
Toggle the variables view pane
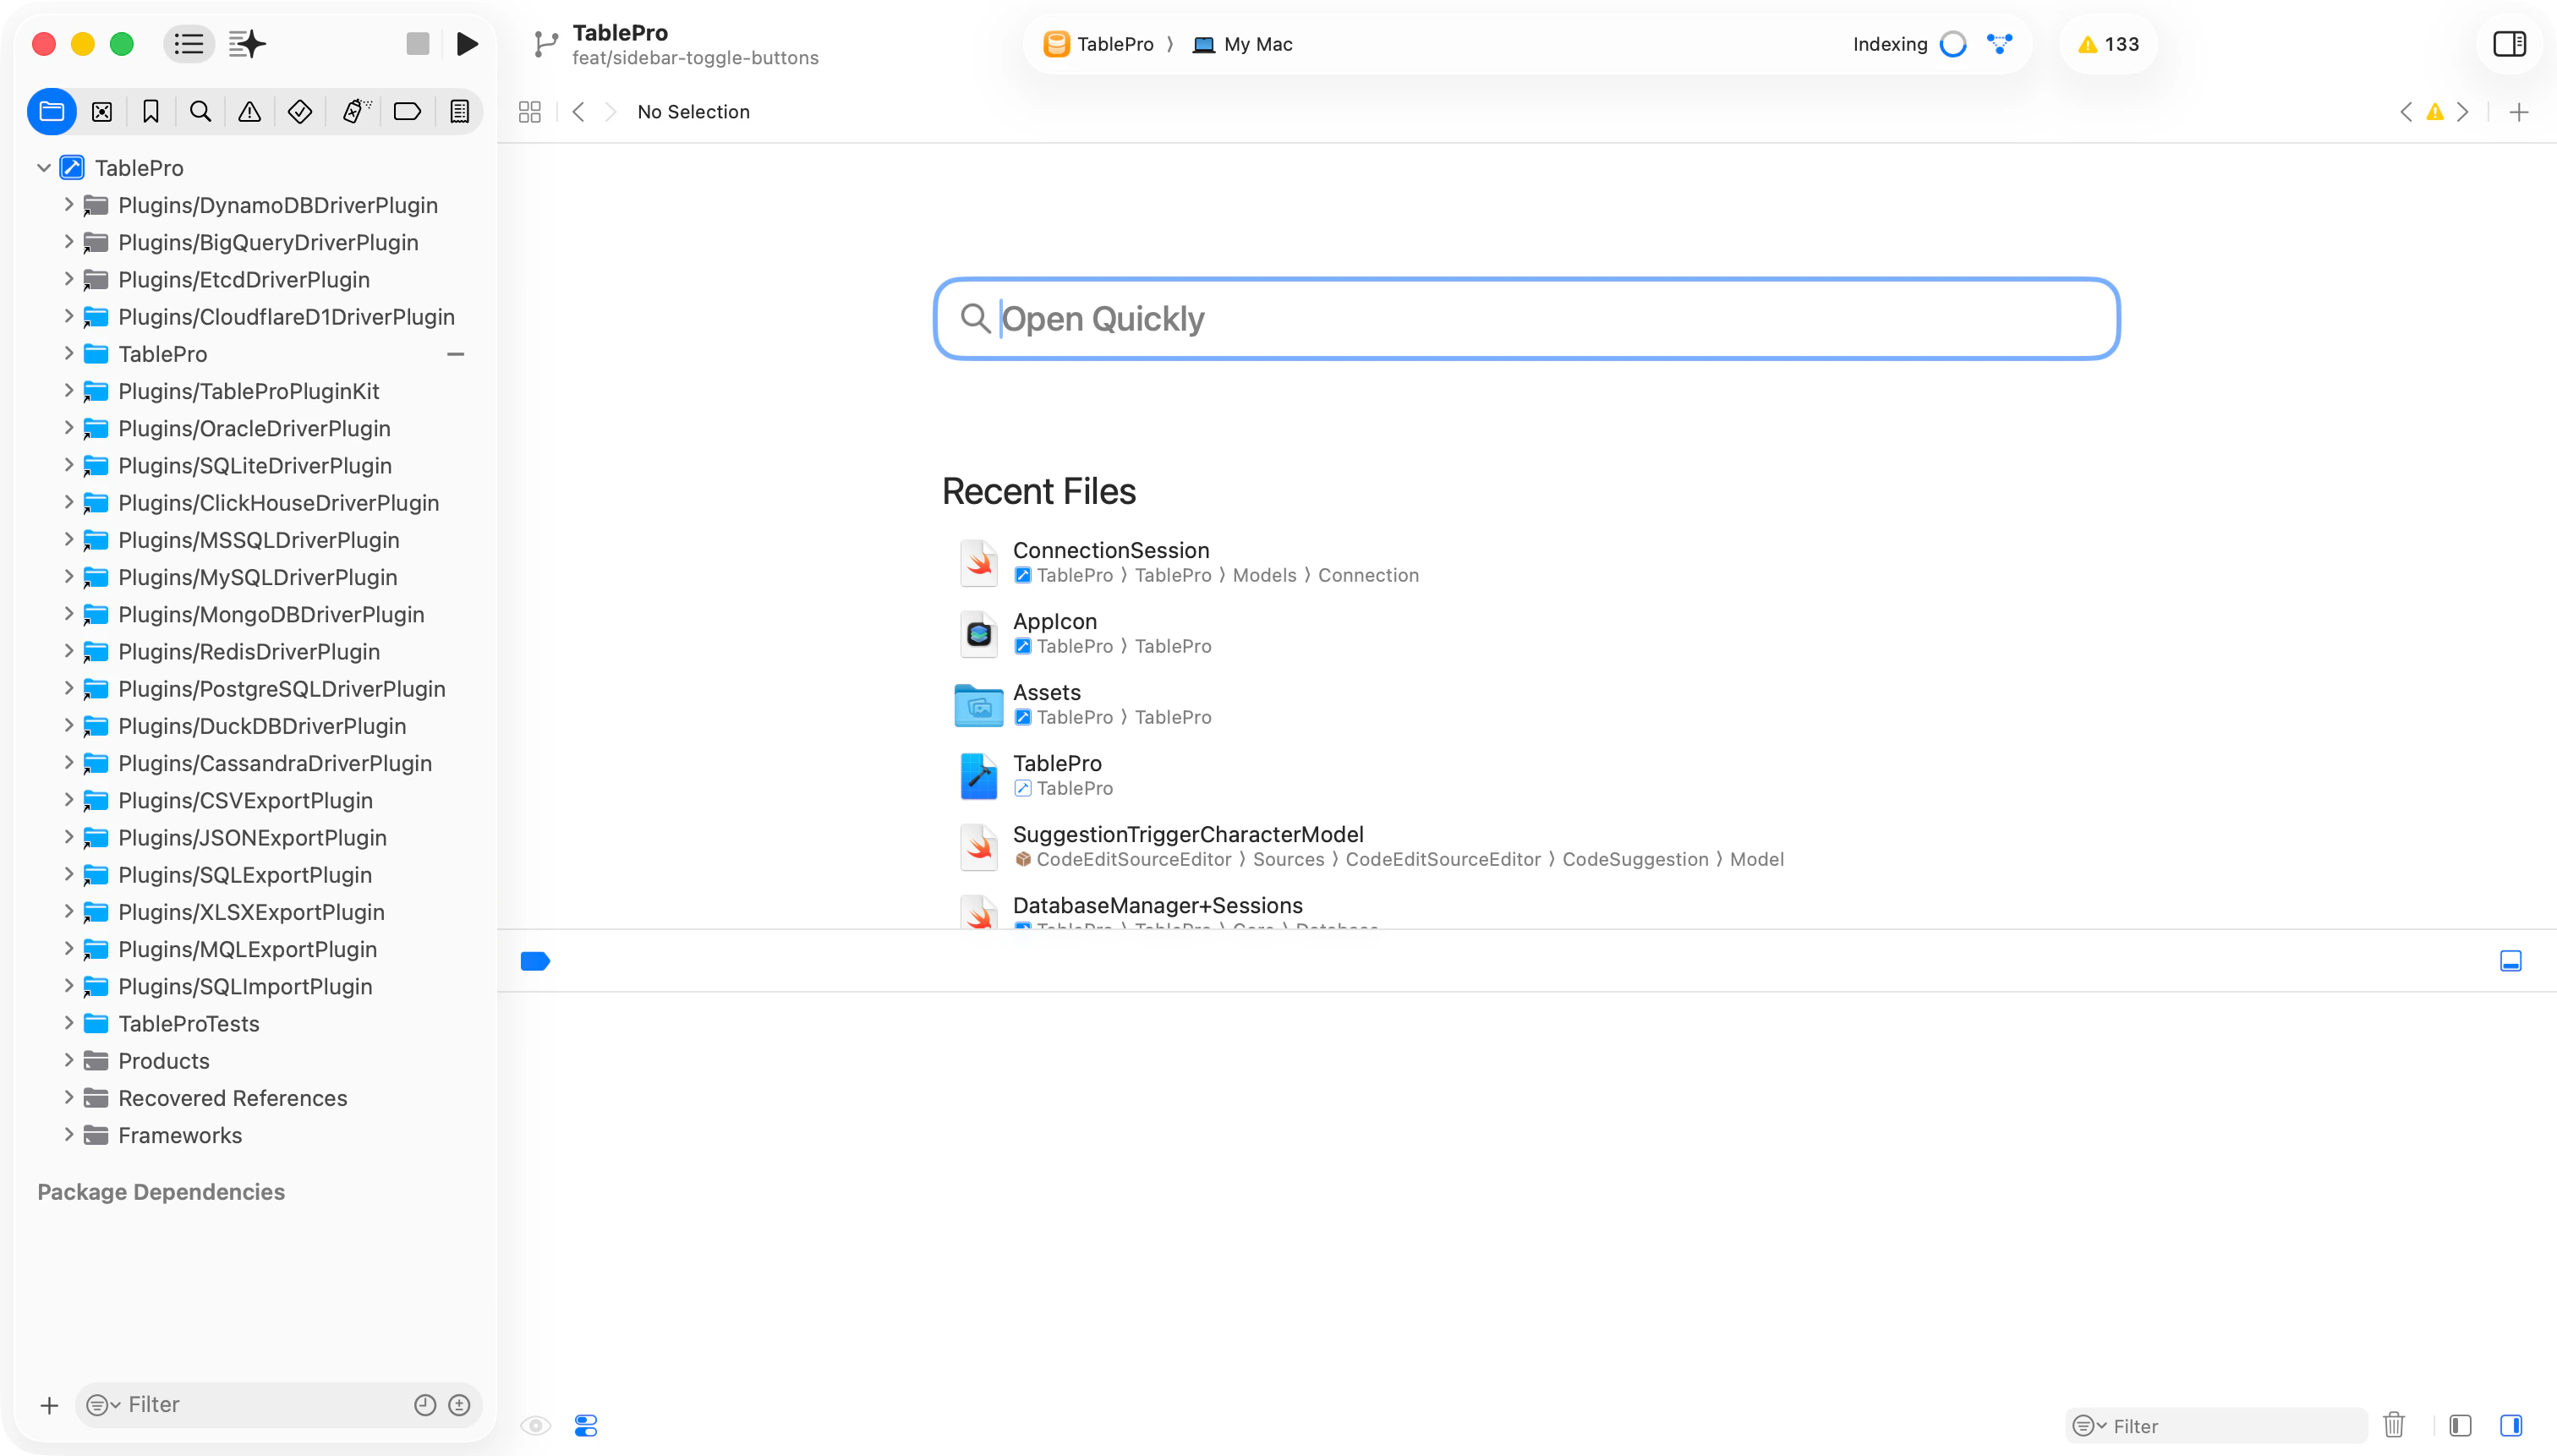pos(2460,1425)
